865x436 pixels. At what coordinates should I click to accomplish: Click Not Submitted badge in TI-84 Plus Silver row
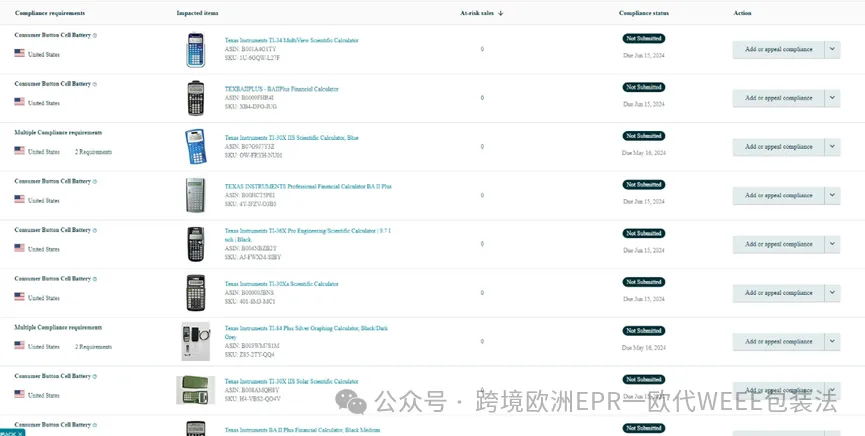point(644,331)
